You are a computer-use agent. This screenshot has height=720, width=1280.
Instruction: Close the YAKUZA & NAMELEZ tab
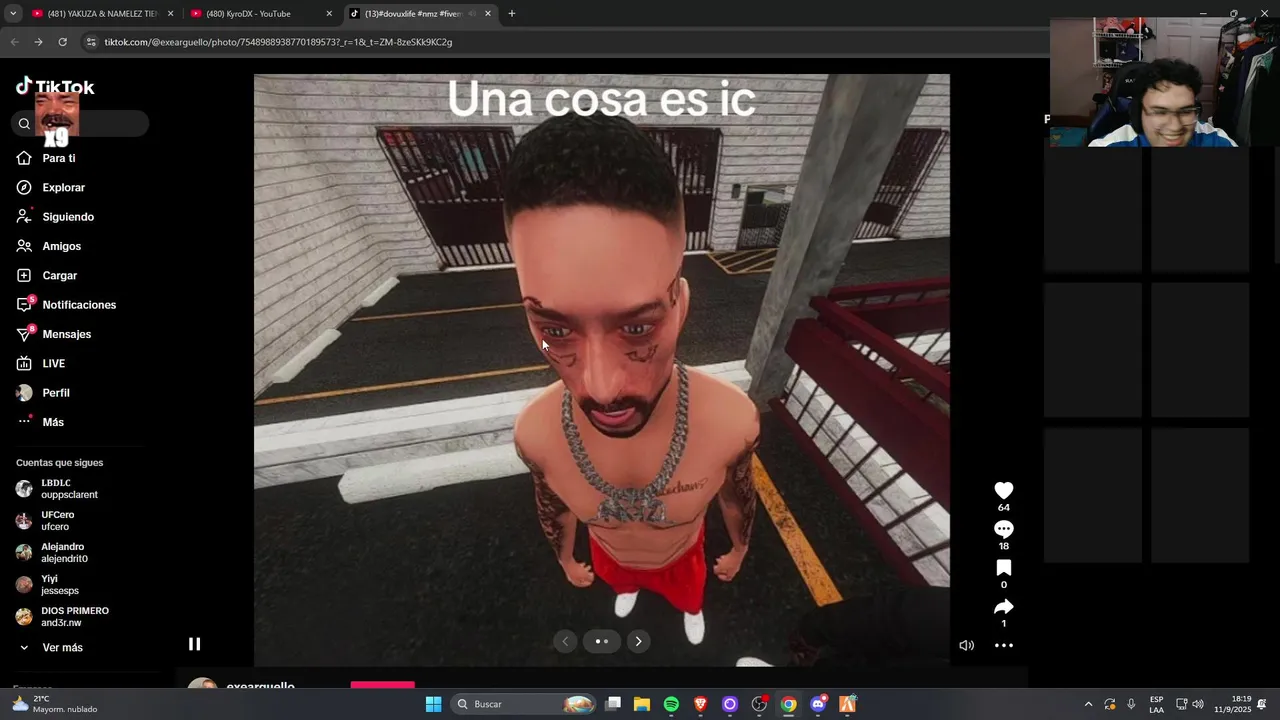click(170, 14)
